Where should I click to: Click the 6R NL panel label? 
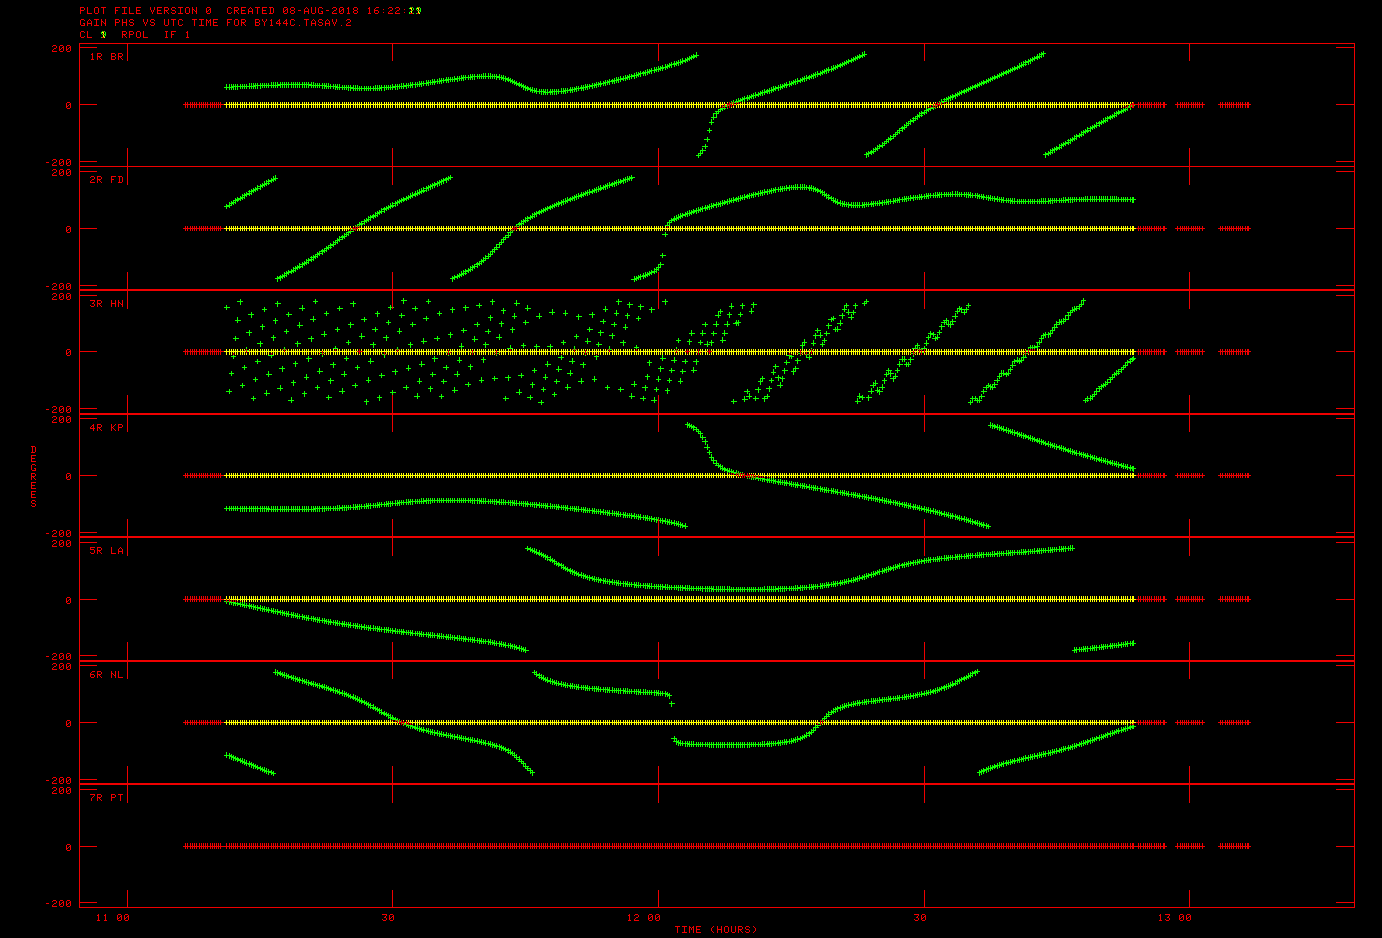(x=106, y=674)
